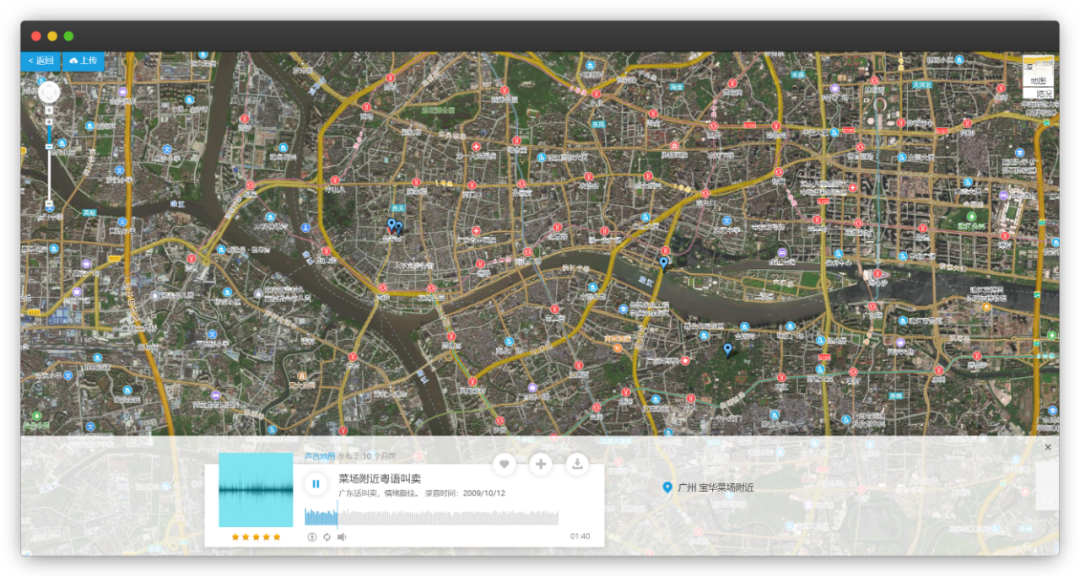Click the audio waveform progress bar
The image size is (1080, 576).
tap(431, 517)
